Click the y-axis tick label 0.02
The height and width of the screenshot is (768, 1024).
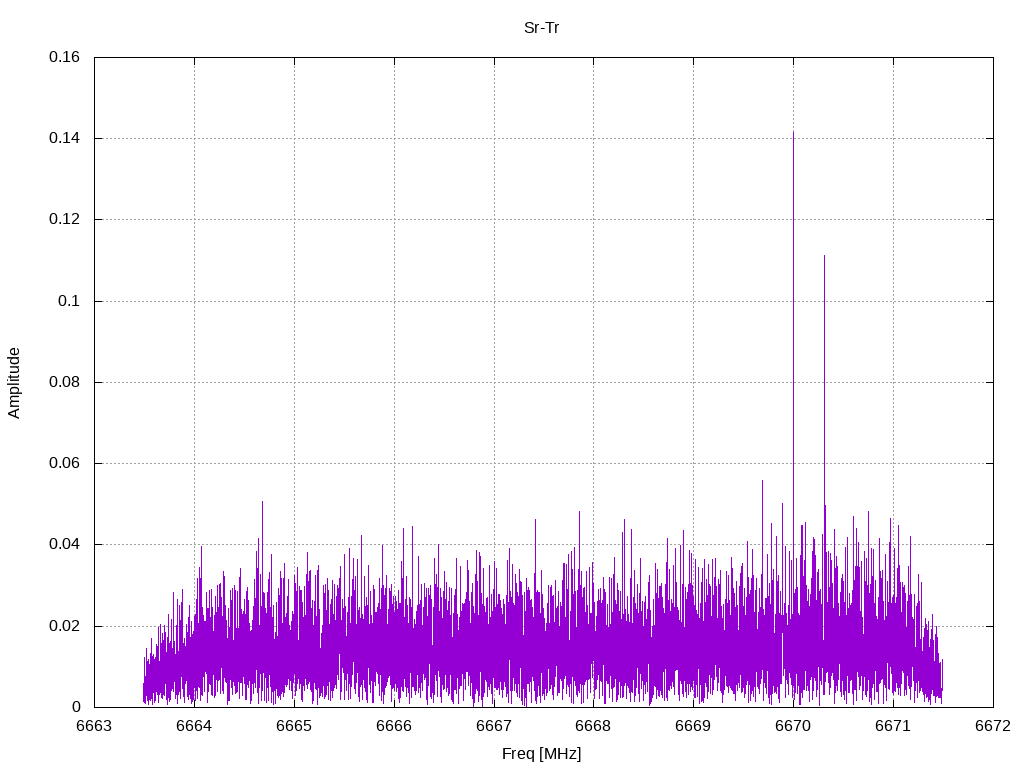tap(64, 625)
